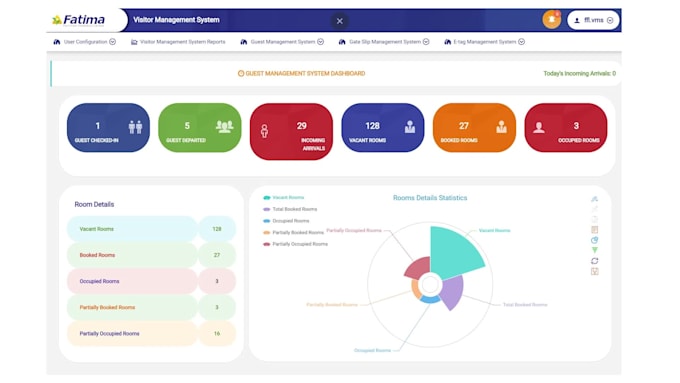Click the top mark-line chart tool icon

pos(595,199)
